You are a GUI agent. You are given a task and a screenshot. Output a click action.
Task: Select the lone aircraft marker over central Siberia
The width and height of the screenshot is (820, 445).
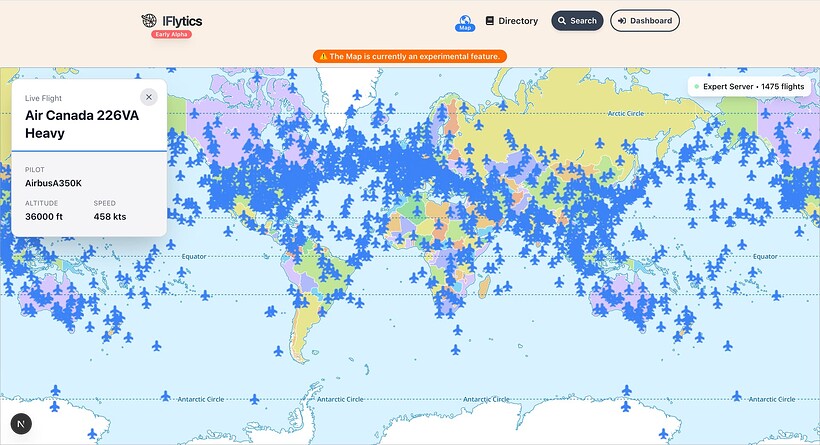click(599, 143)
